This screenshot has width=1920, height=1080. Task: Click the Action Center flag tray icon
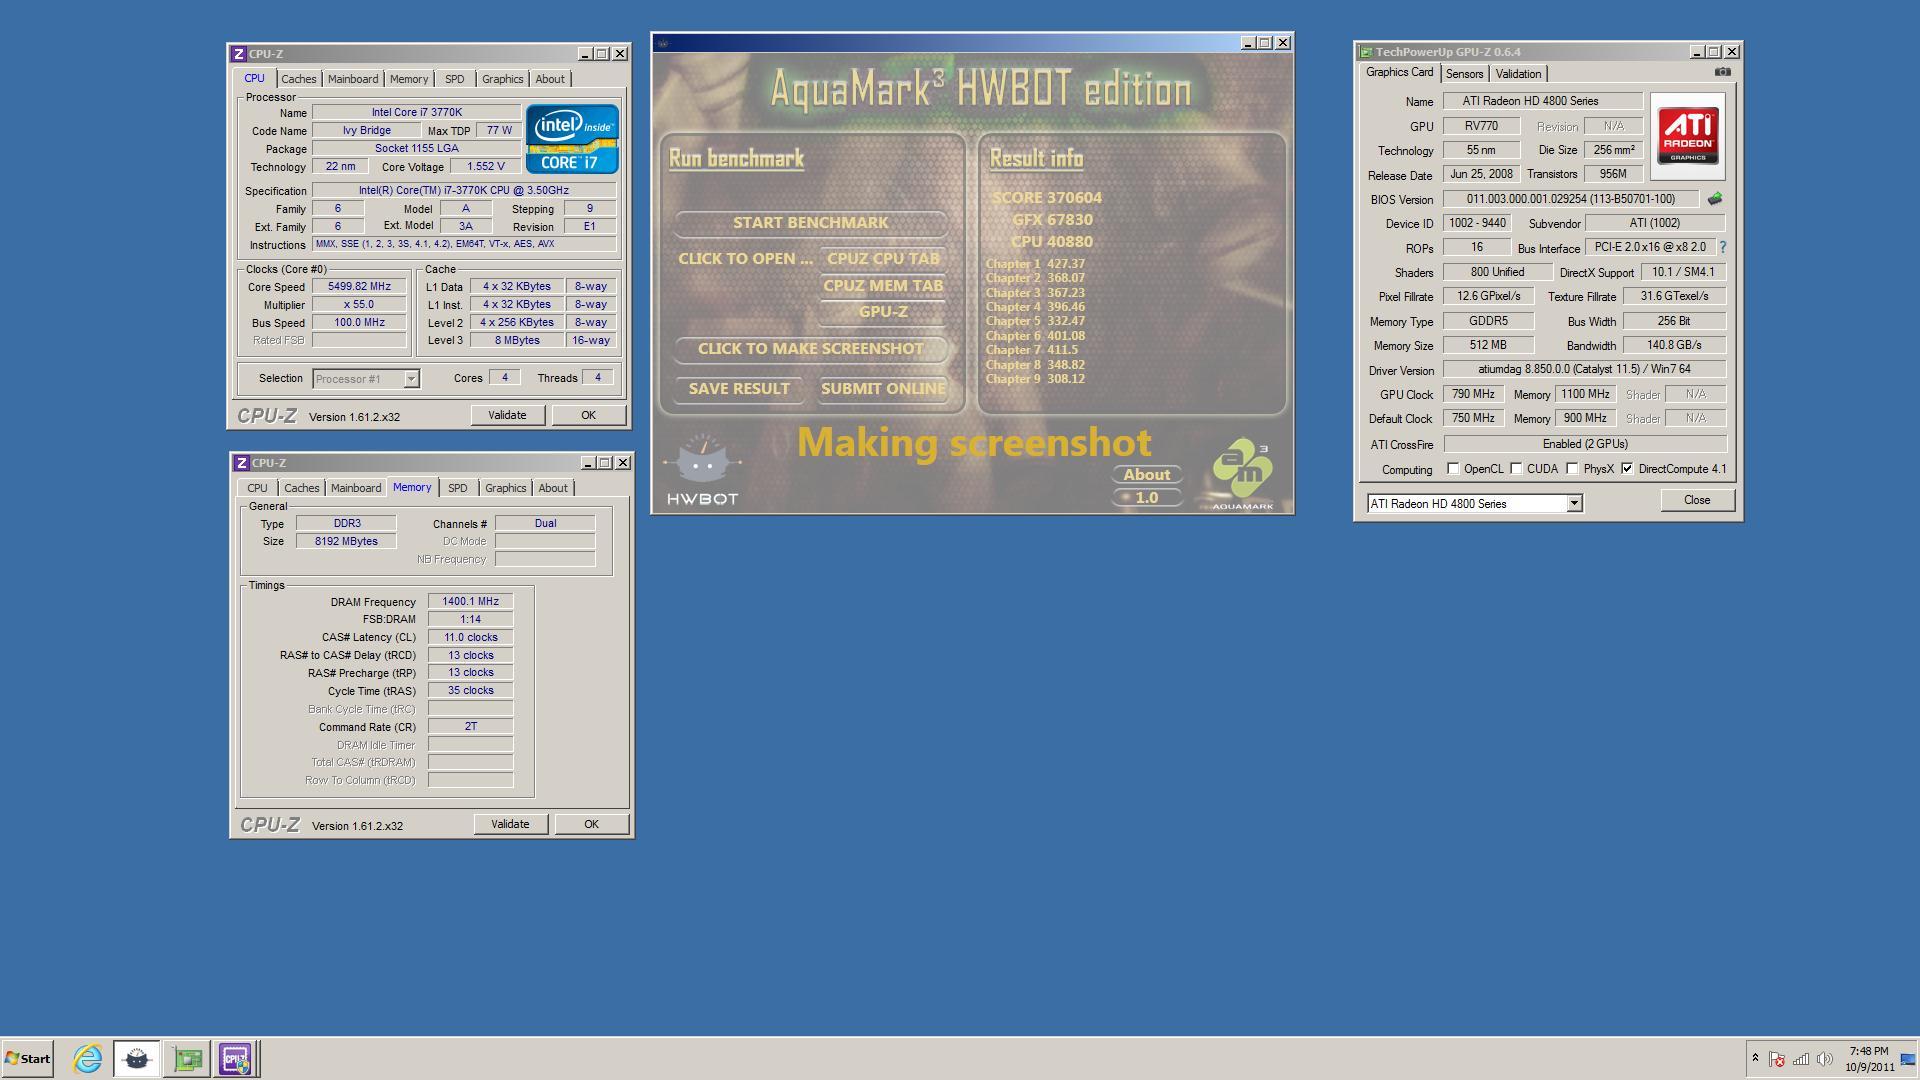(1777, 1059)
